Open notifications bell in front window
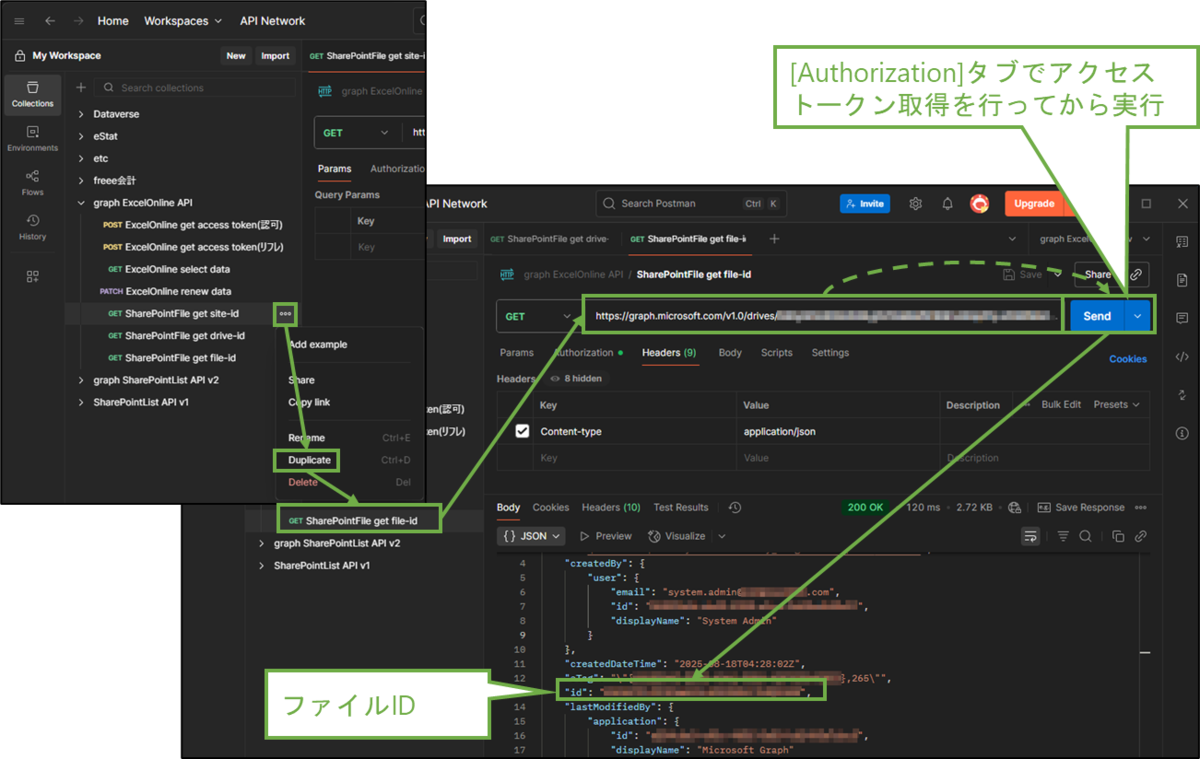The image size is (1200, 759). [947, 204]
